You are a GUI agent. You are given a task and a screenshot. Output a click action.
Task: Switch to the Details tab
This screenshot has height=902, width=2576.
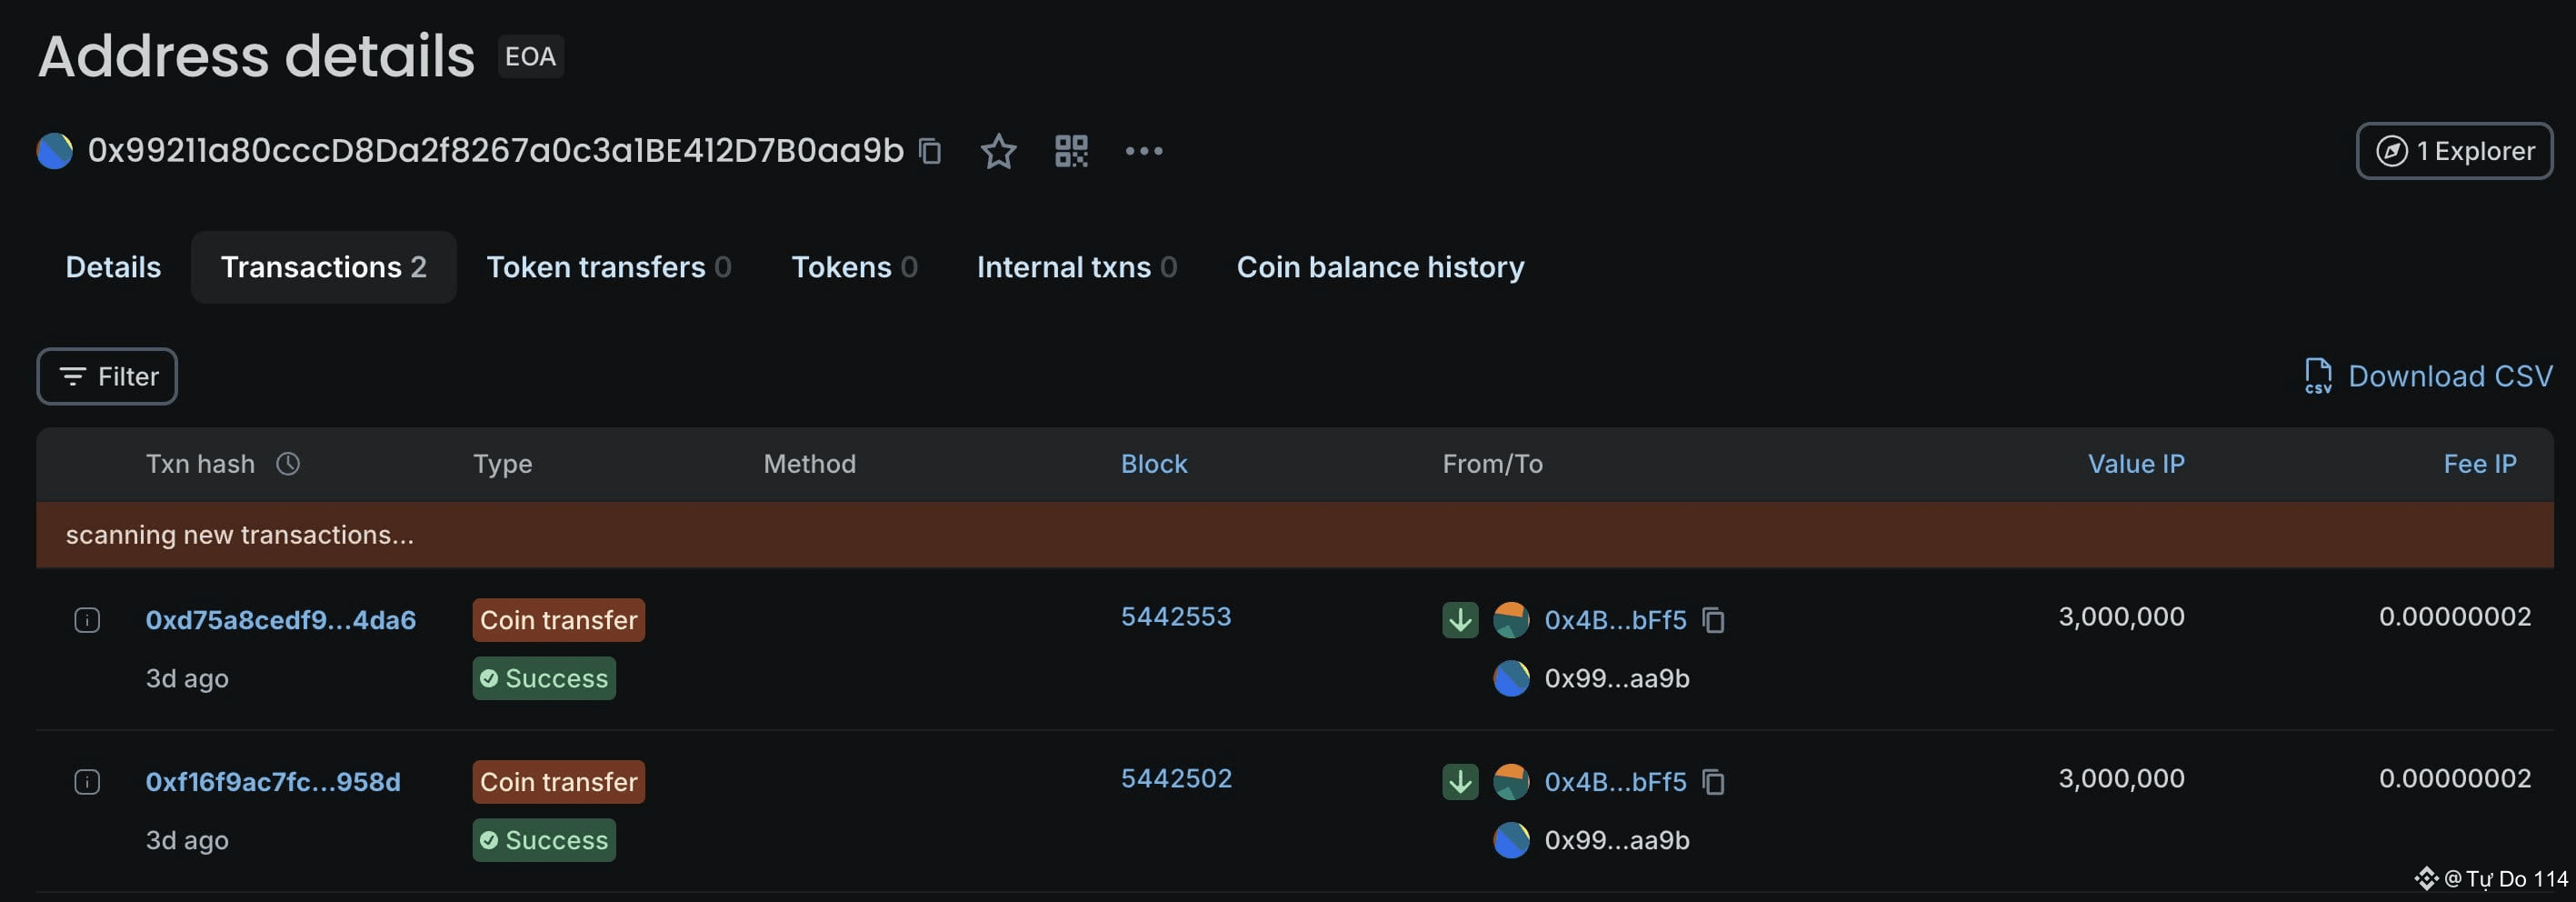(113, 267)
